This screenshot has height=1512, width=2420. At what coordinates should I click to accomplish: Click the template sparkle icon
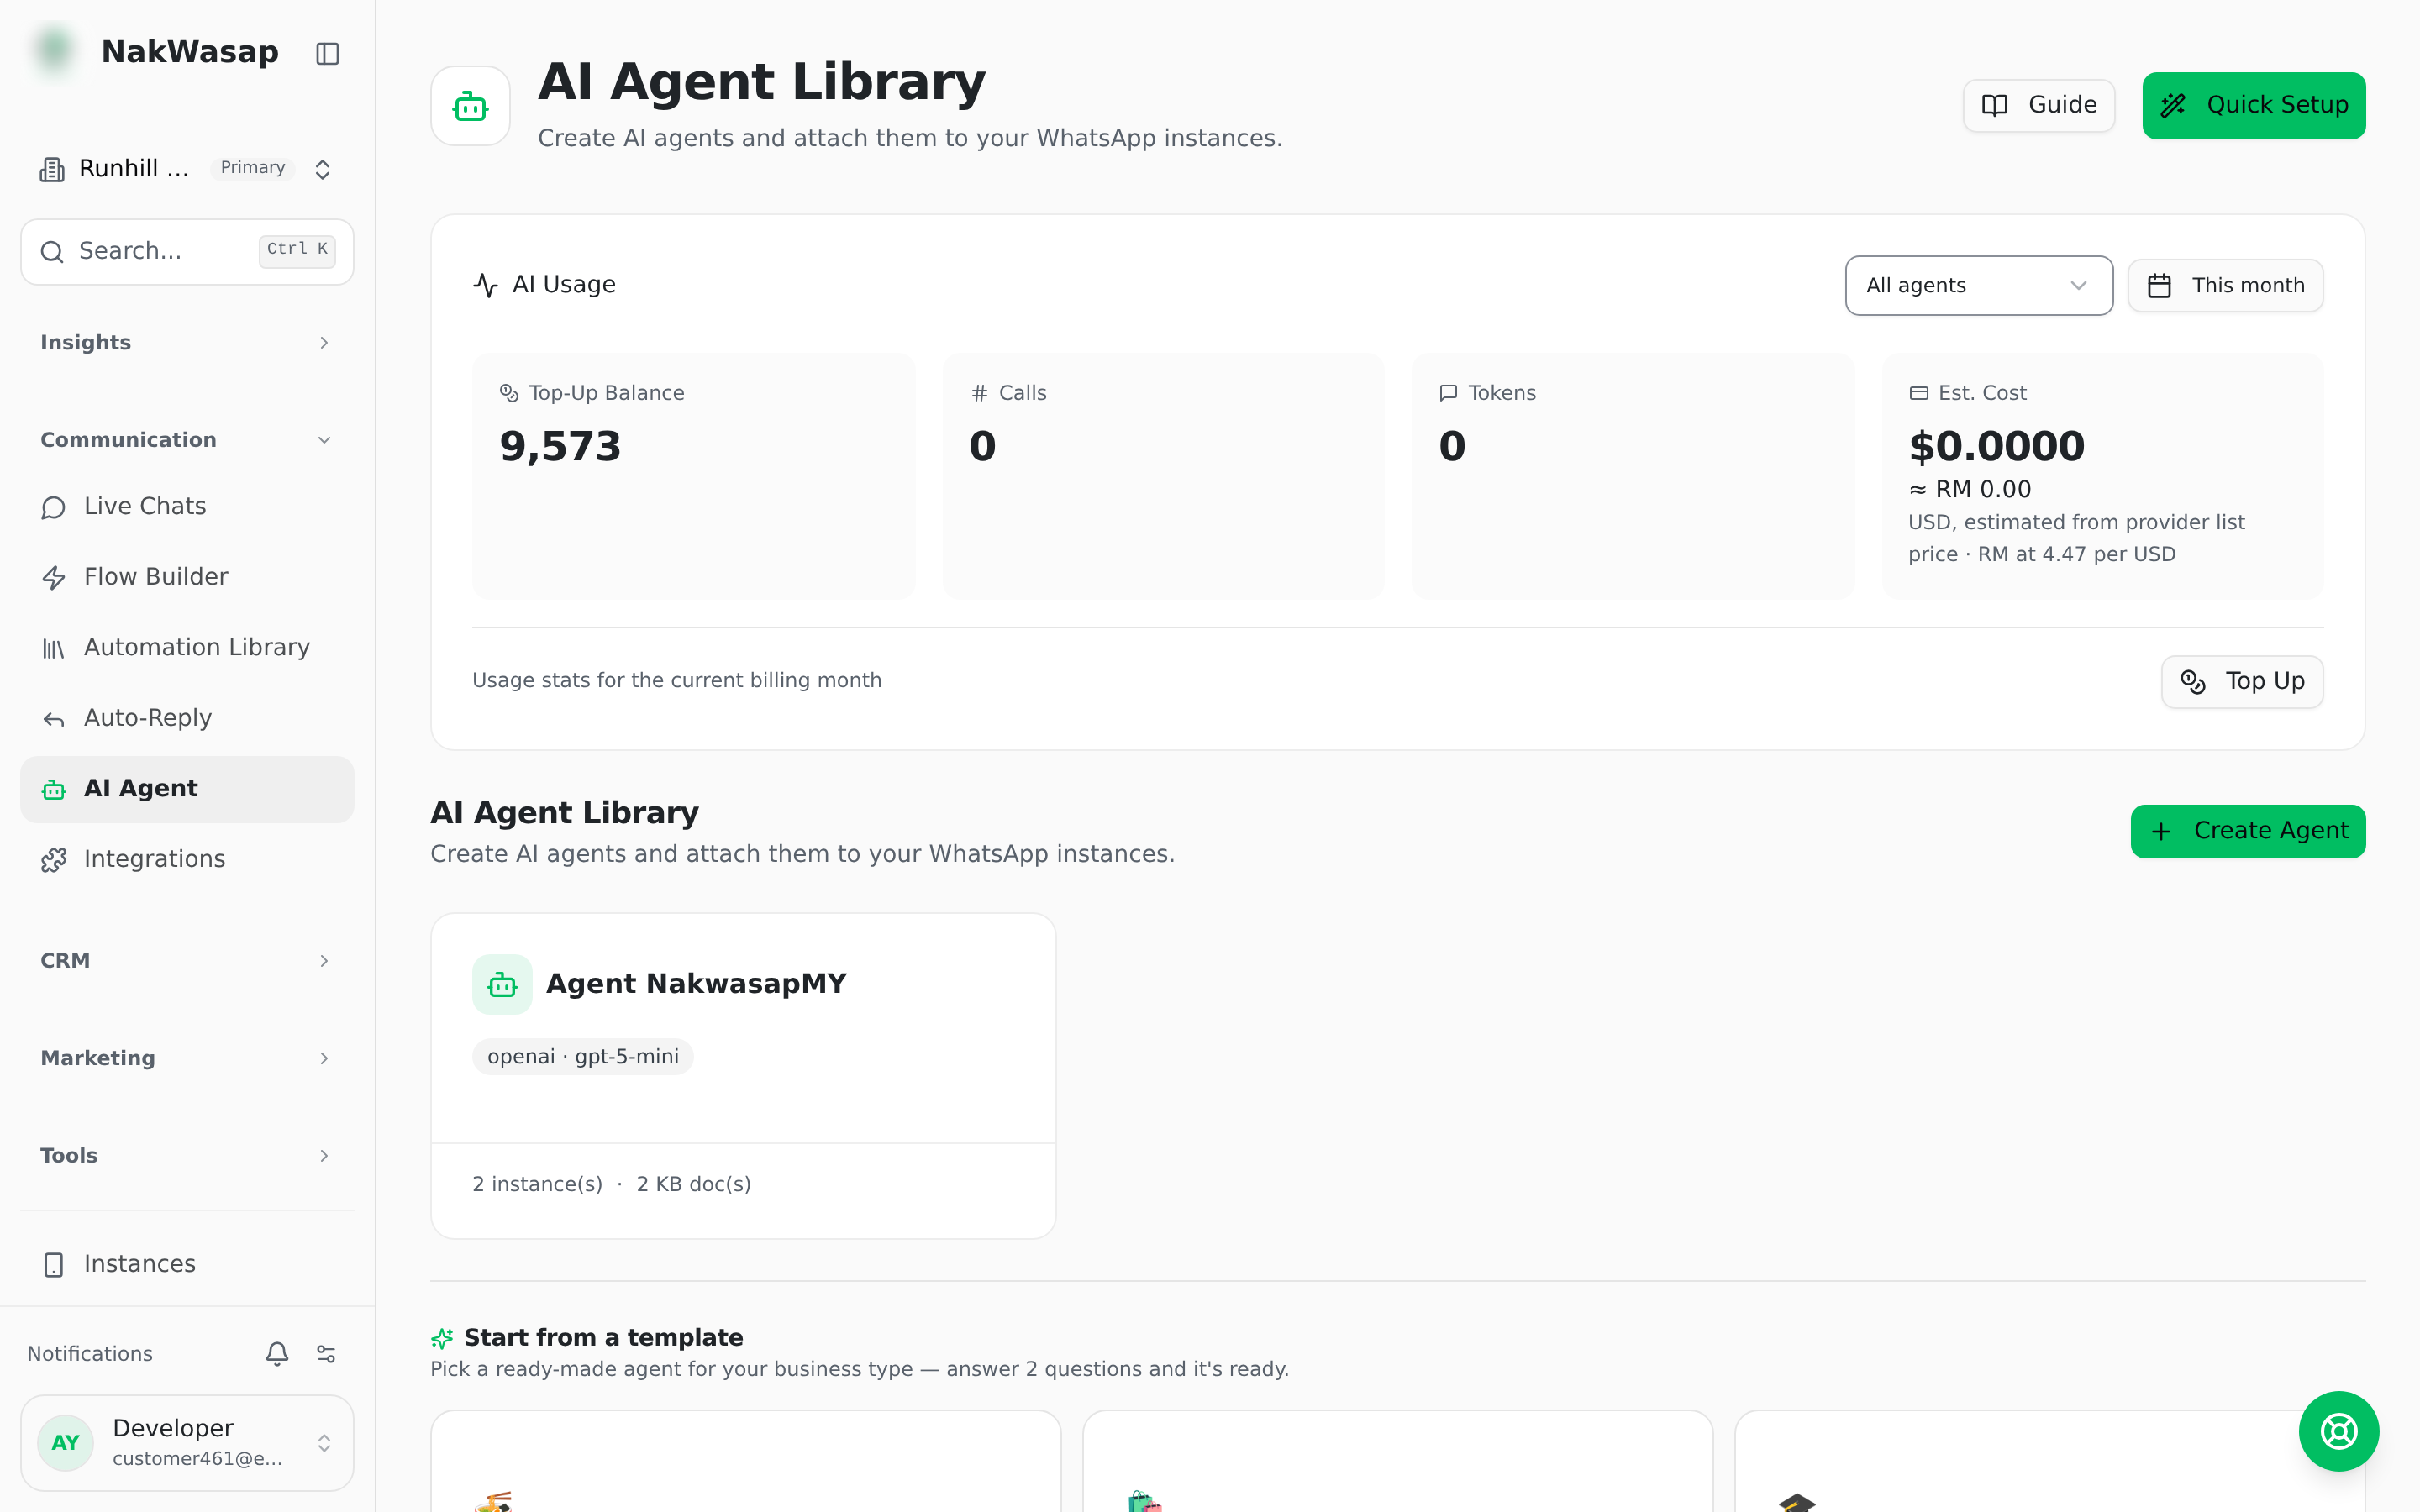(x=442, y=1338)
